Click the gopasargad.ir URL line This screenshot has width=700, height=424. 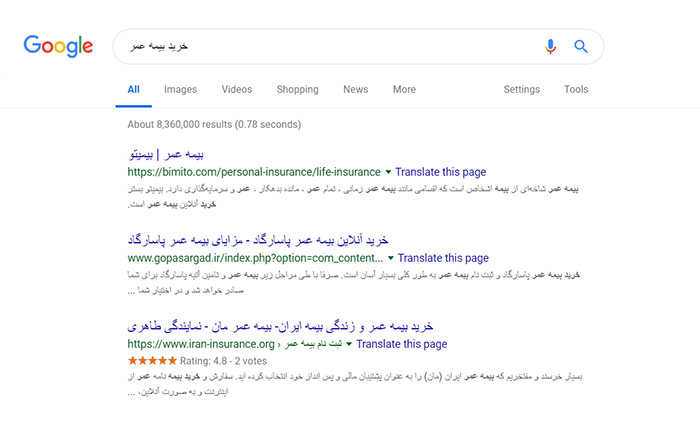tap(255, 258)
